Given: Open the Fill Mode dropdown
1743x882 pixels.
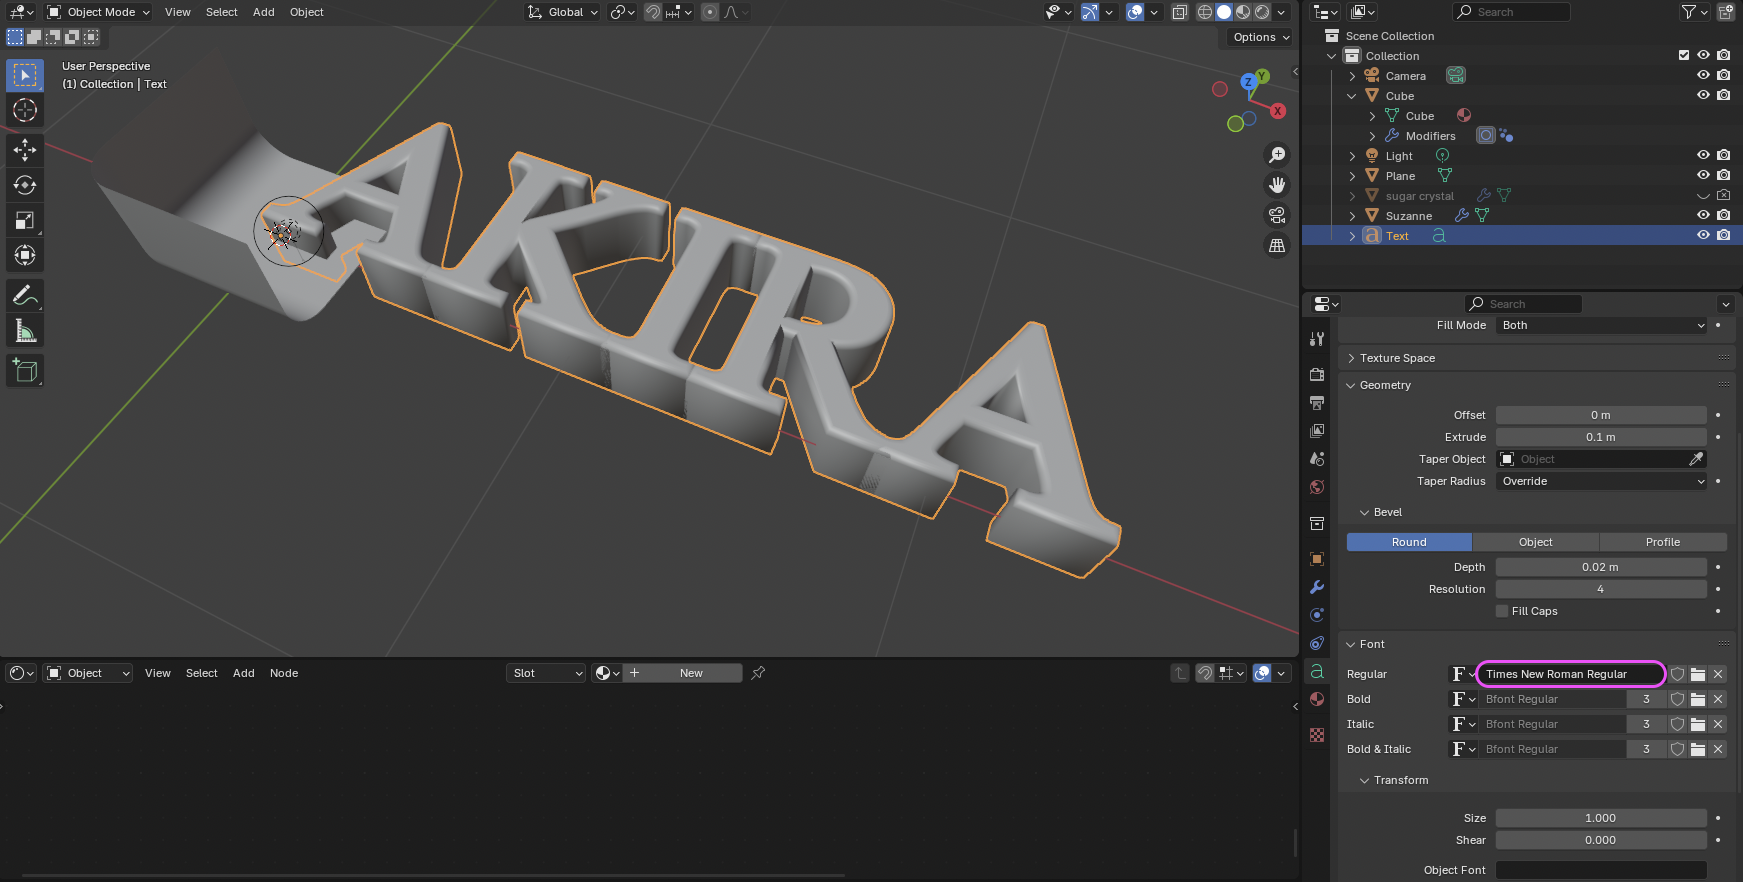Looking at the screenshot, I should pos(1602,325).
